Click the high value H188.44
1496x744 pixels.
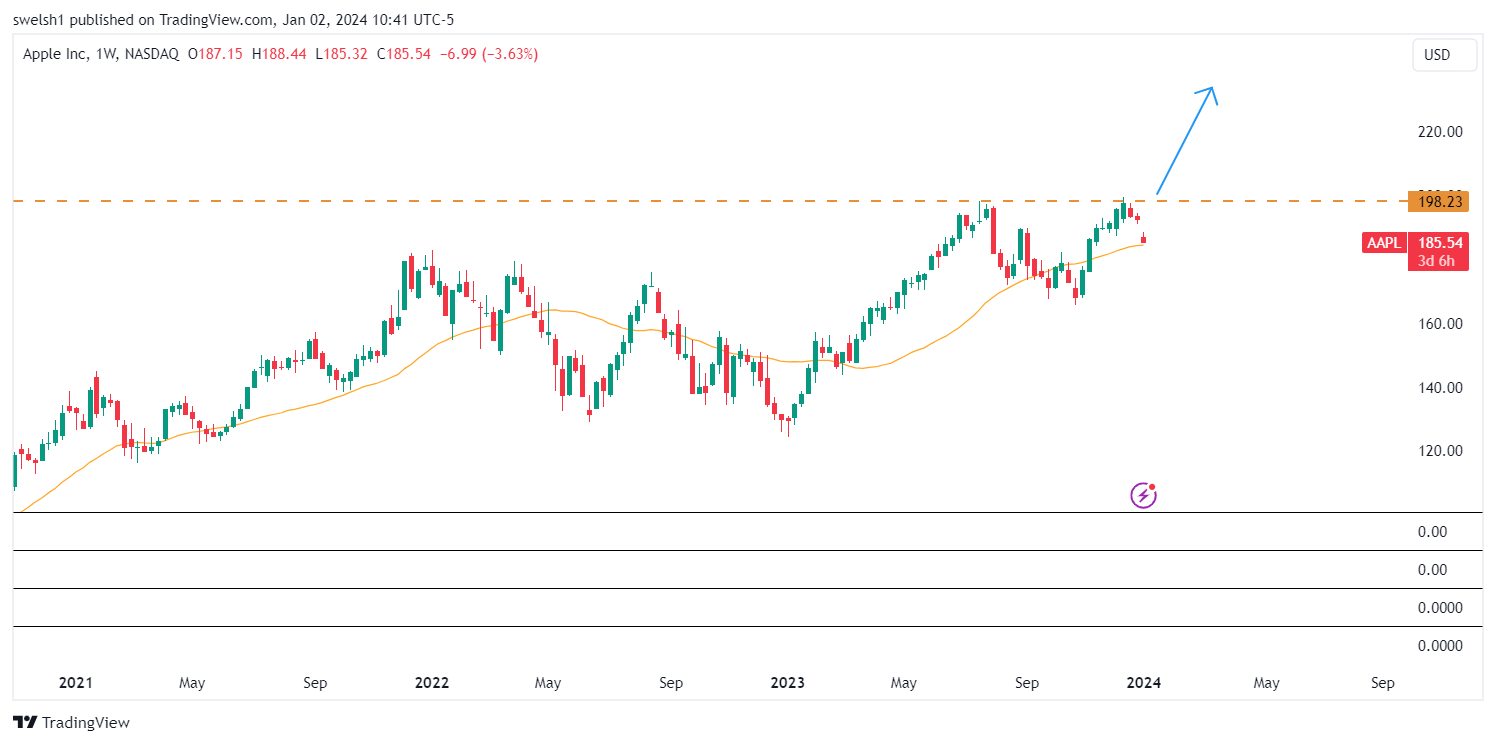coord(279,54)
